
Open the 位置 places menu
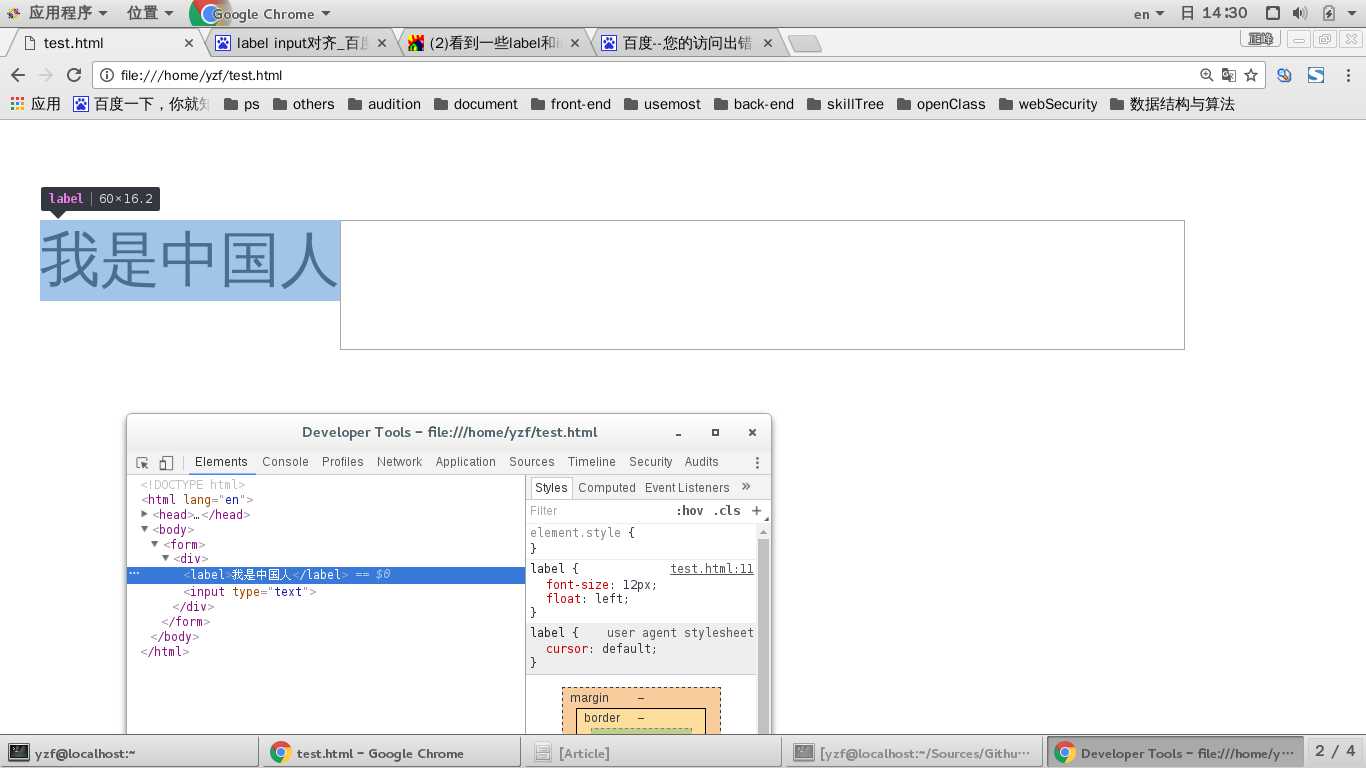[x=150, y=13]
